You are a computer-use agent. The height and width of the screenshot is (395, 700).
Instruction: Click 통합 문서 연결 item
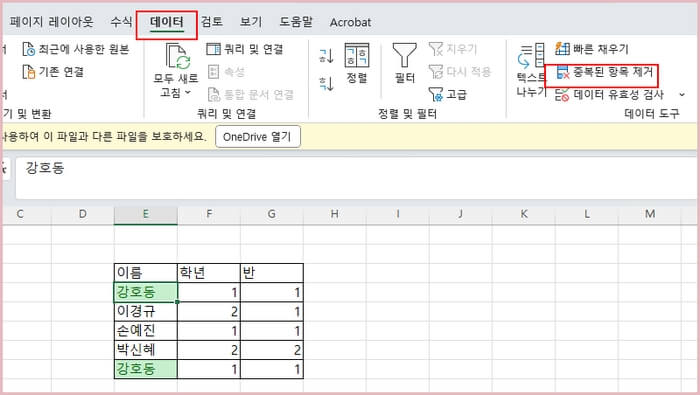(250, 95)
